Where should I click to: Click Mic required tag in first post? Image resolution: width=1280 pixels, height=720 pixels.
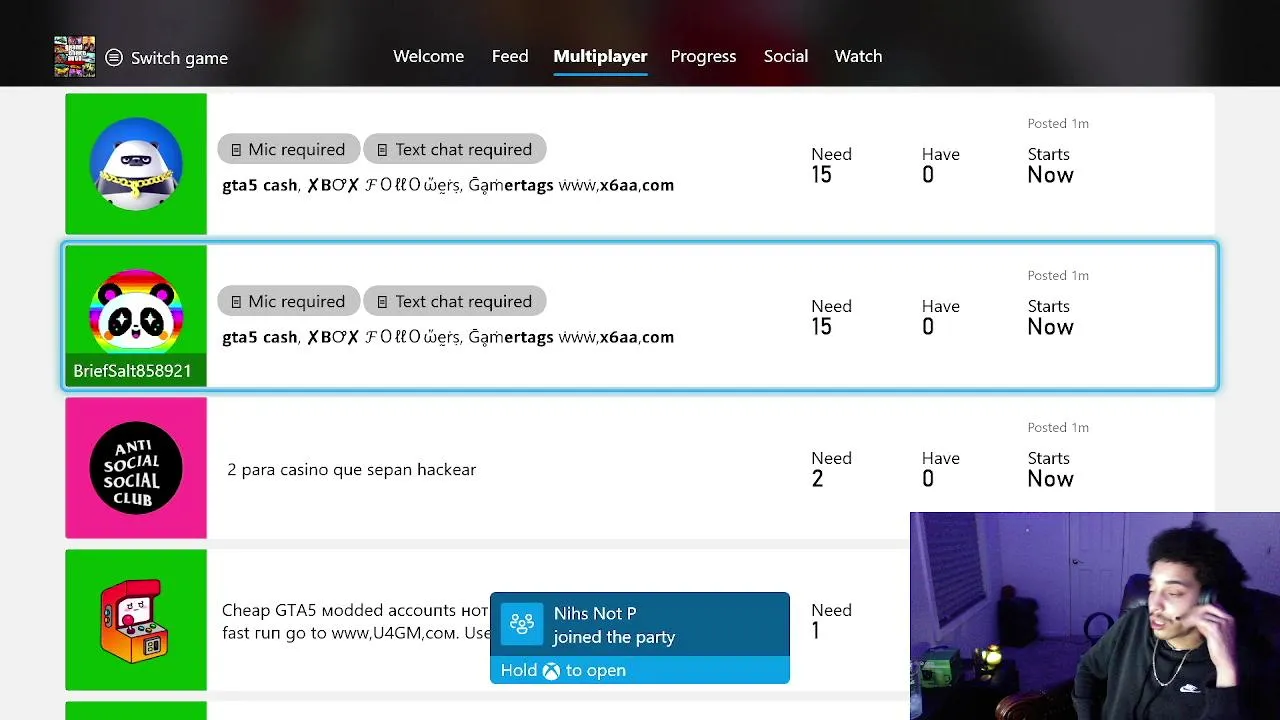tap(288, 149)
